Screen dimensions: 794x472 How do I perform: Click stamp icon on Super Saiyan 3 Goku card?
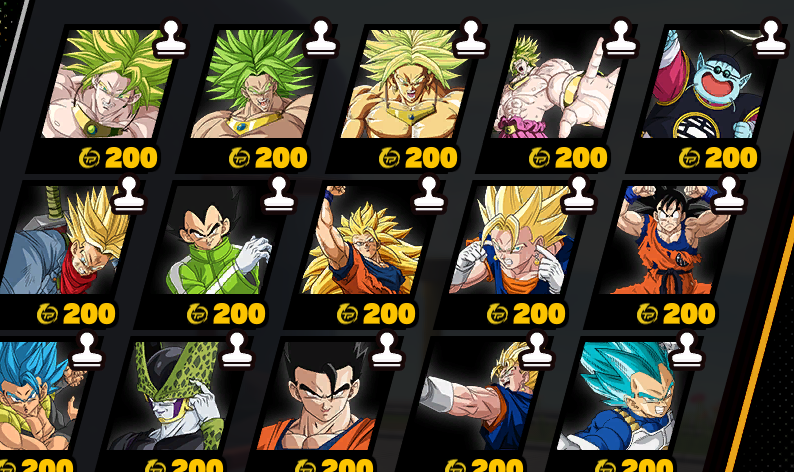coord(428,193)
